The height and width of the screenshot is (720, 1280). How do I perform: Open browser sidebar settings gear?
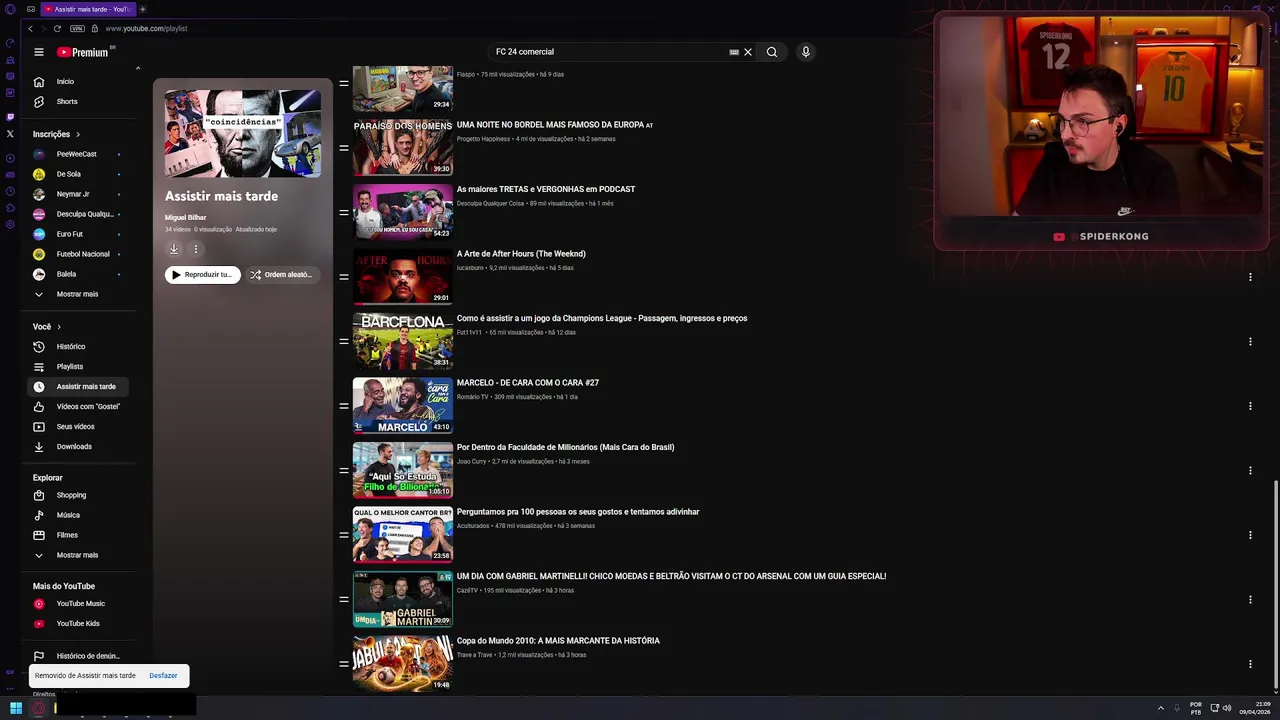[10, 224]
